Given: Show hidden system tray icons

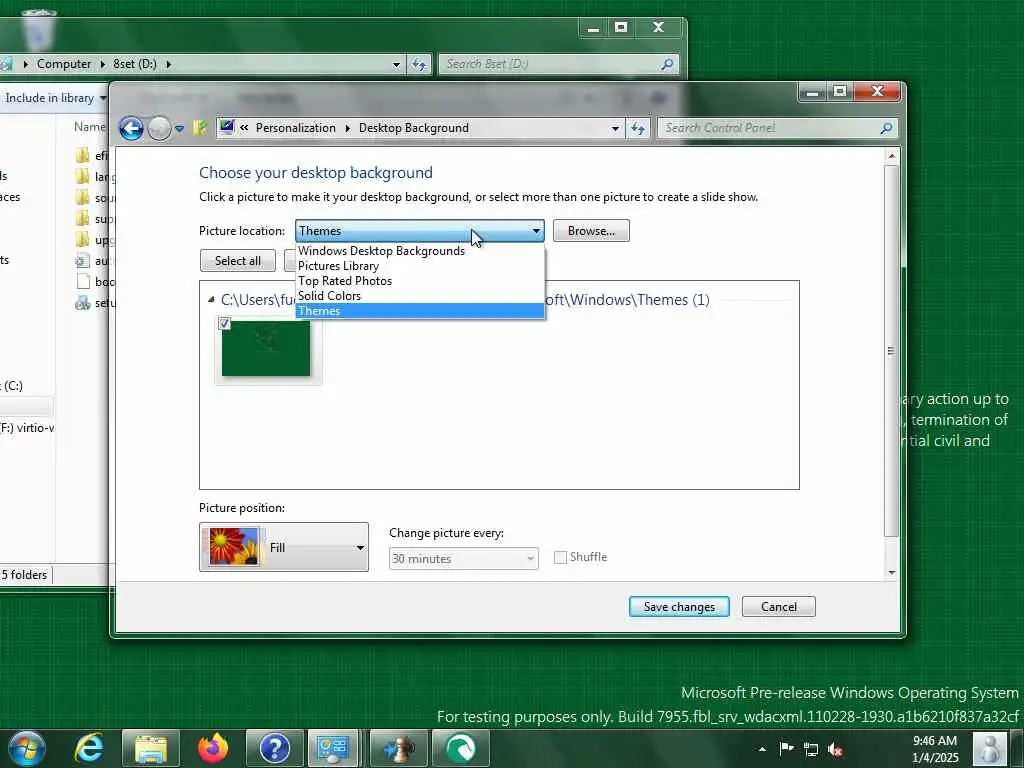Looking at the screenshot, I should pos(762,749).
